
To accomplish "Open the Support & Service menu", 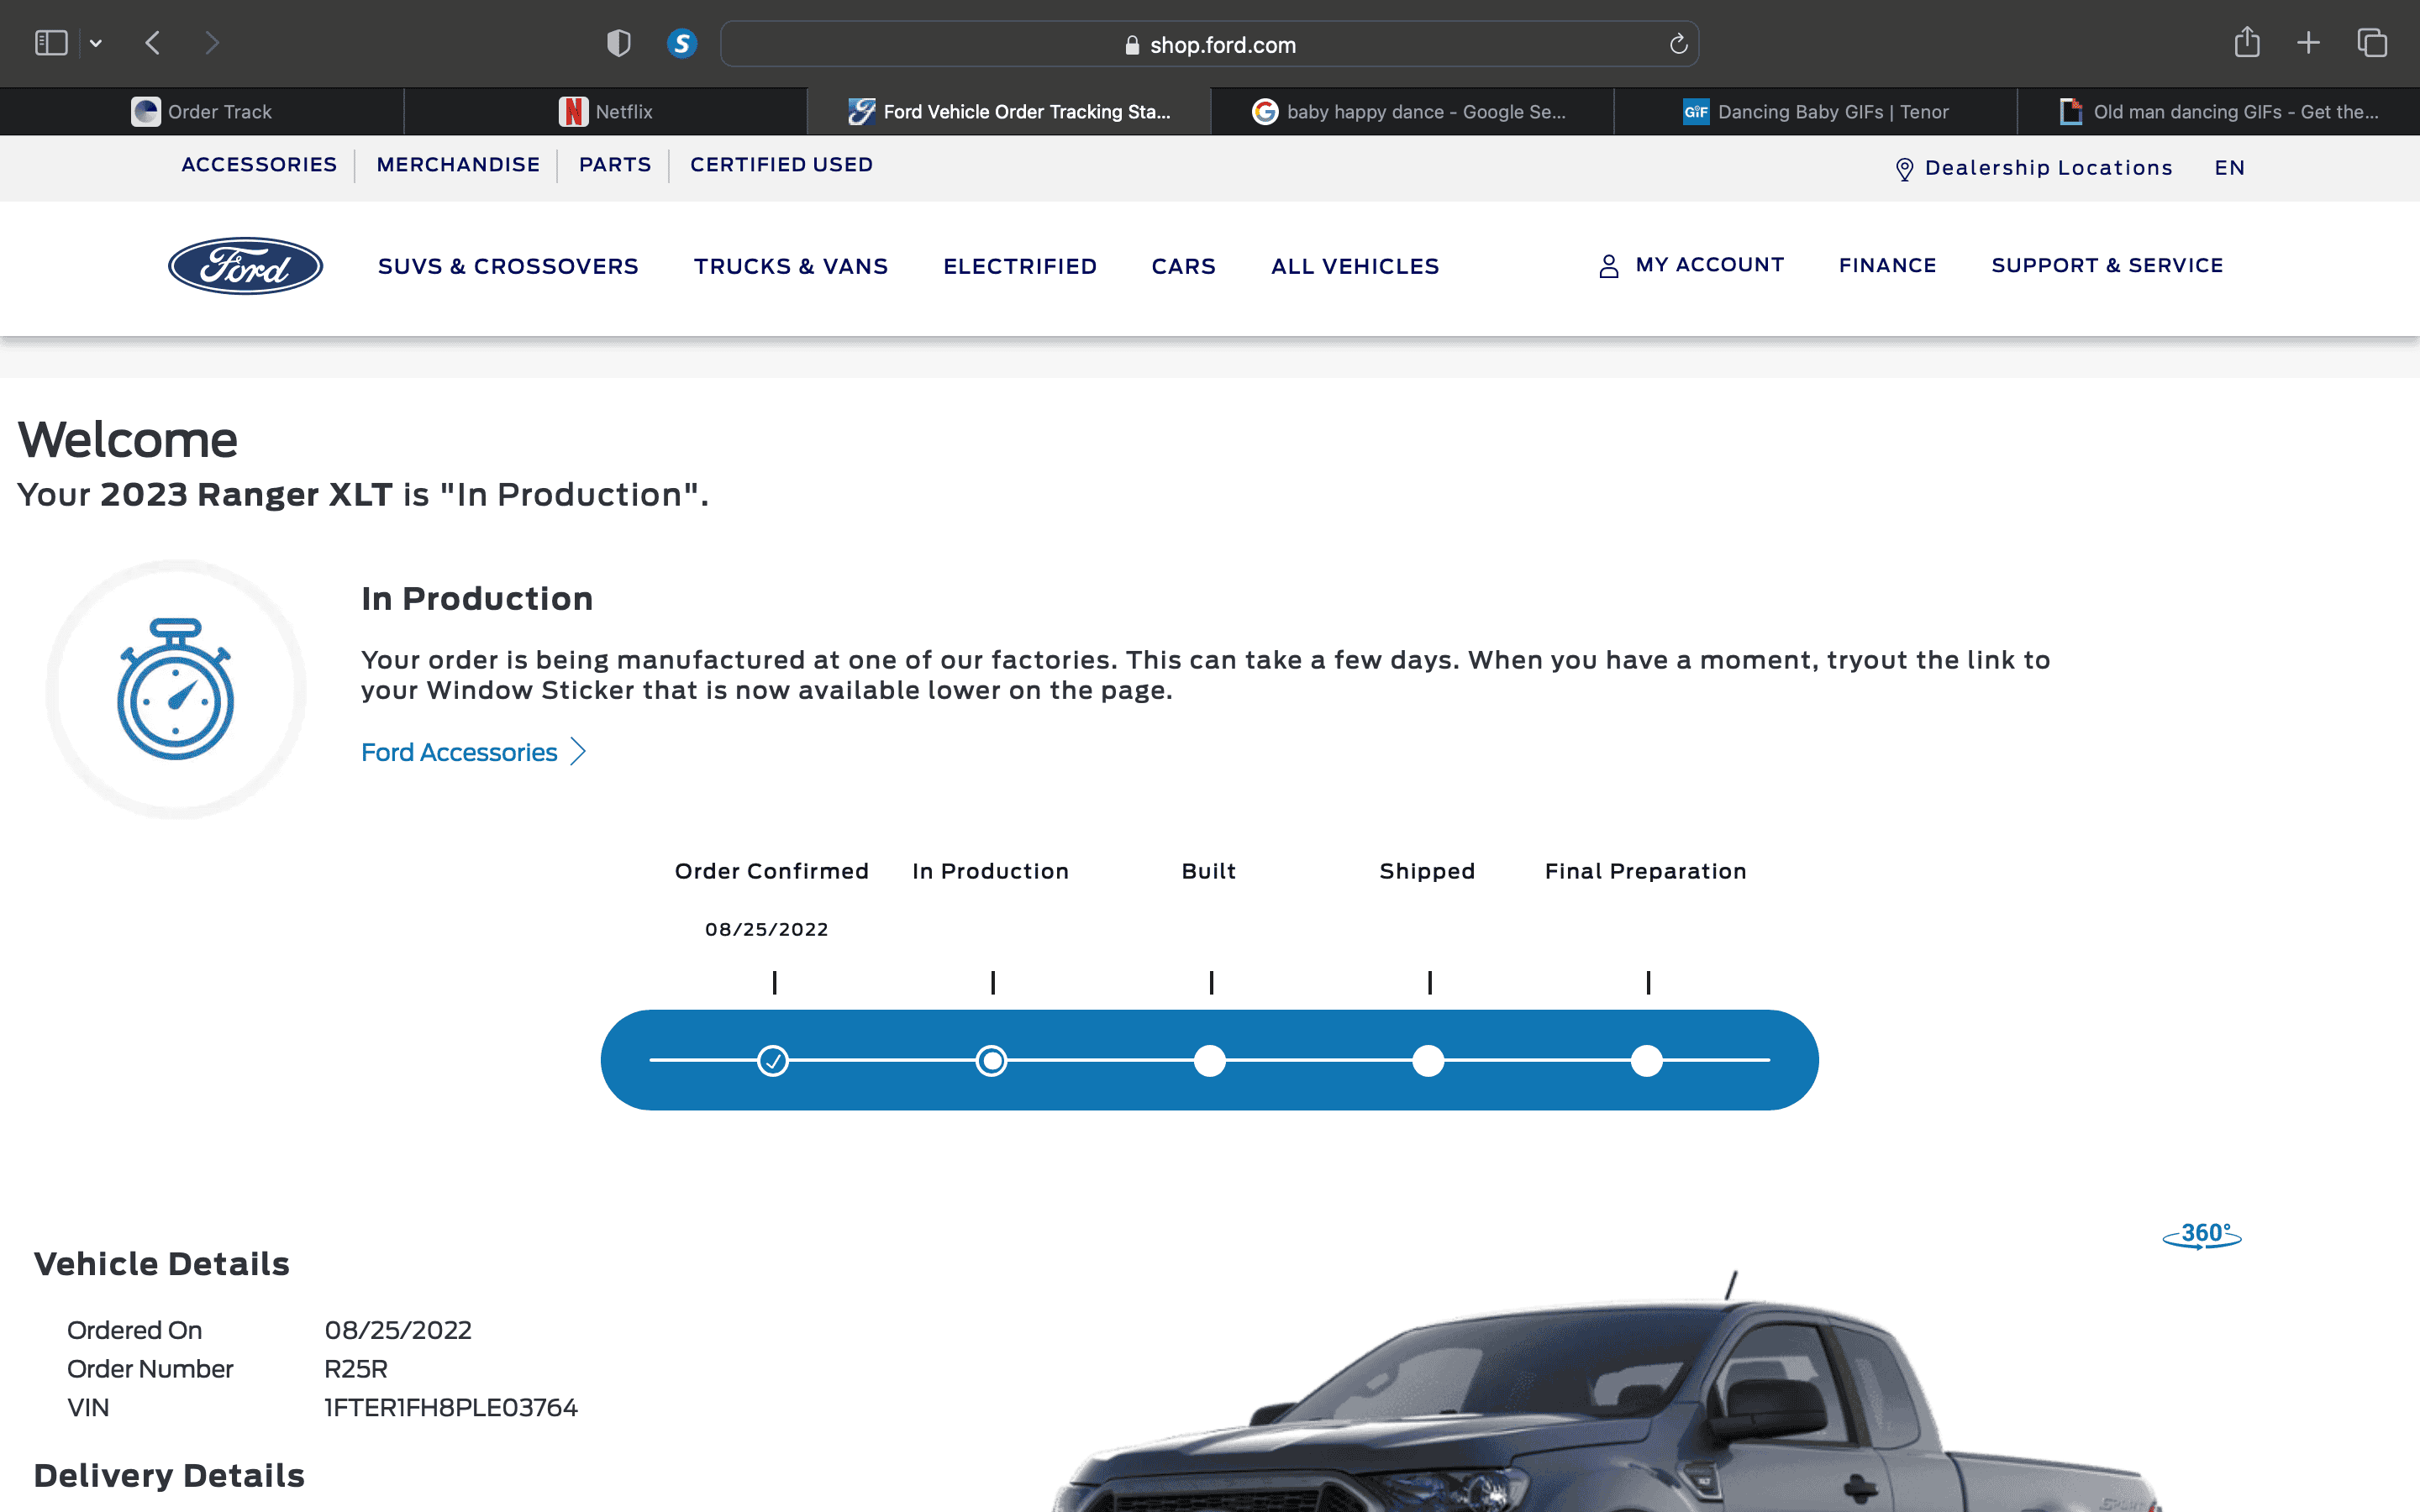I will tap(2107, 266).
